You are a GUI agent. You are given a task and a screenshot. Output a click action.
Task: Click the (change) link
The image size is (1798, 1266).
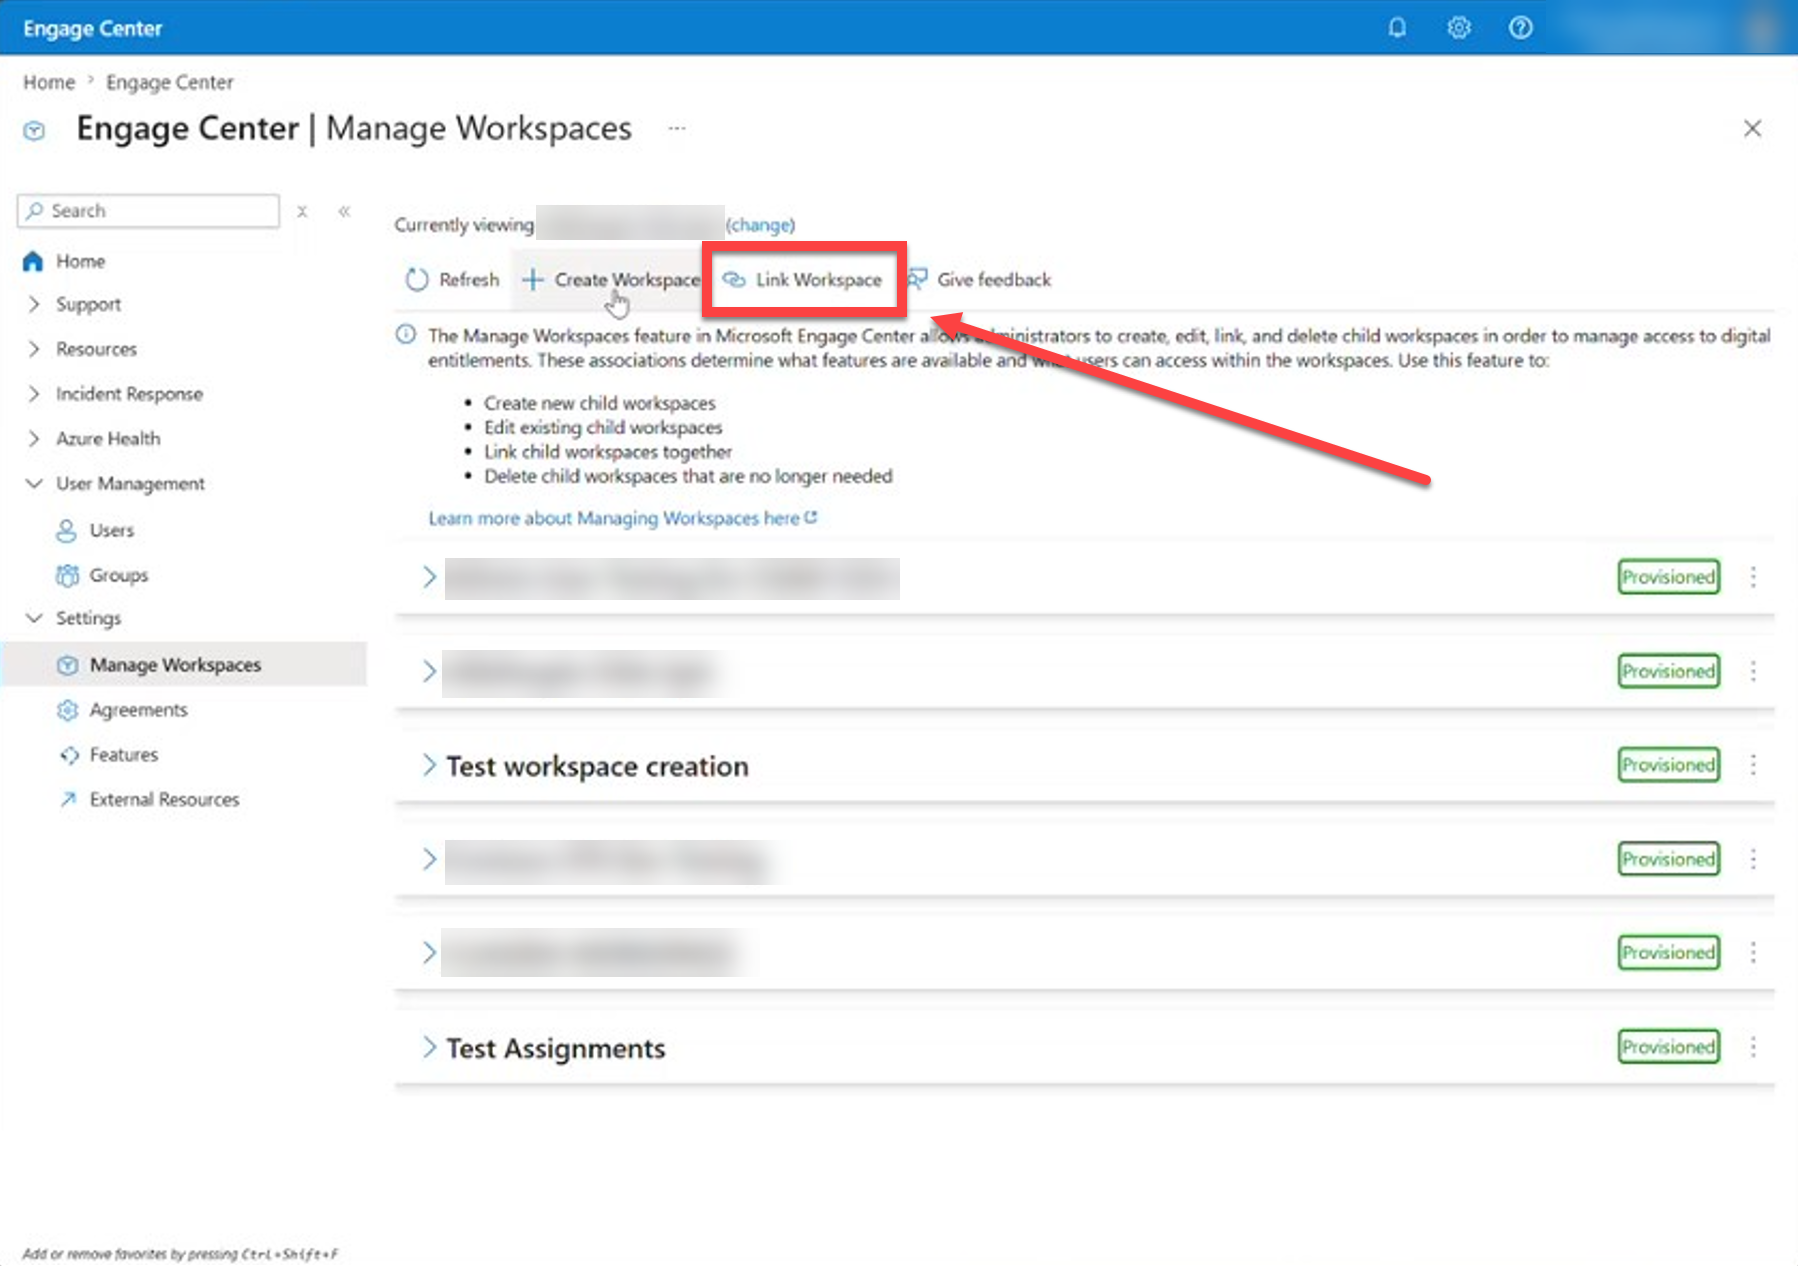click(760, 225)
